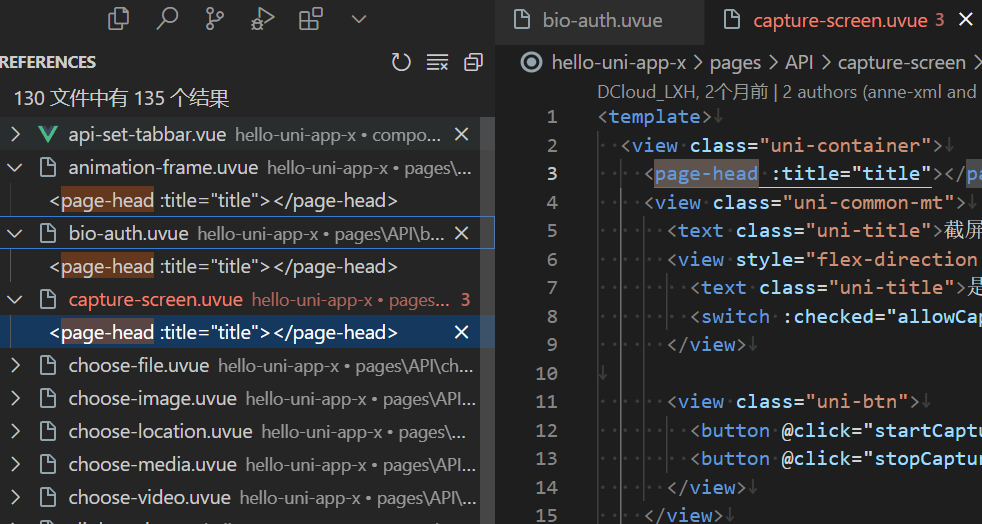Select animation-frame.uvue file row
The width and height of the screenshot is (982, 524).
(240, 167)
